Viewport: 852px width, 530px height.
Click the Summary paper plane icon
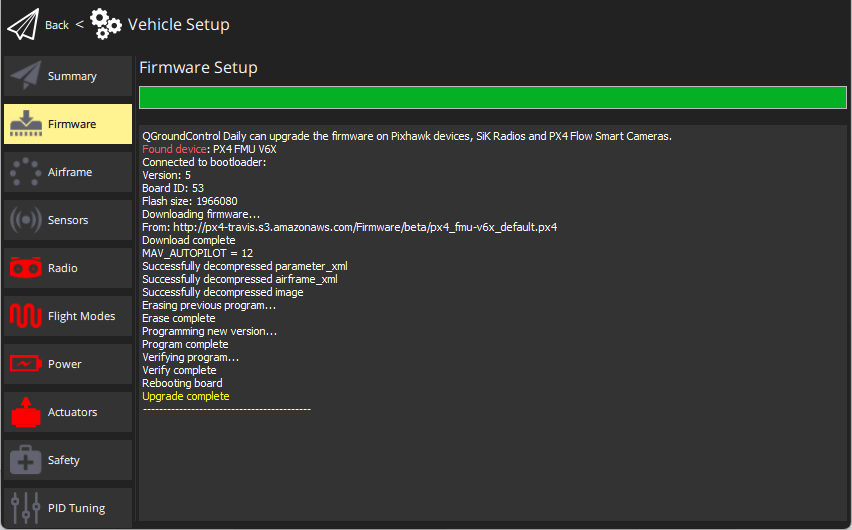pos(25,76)
